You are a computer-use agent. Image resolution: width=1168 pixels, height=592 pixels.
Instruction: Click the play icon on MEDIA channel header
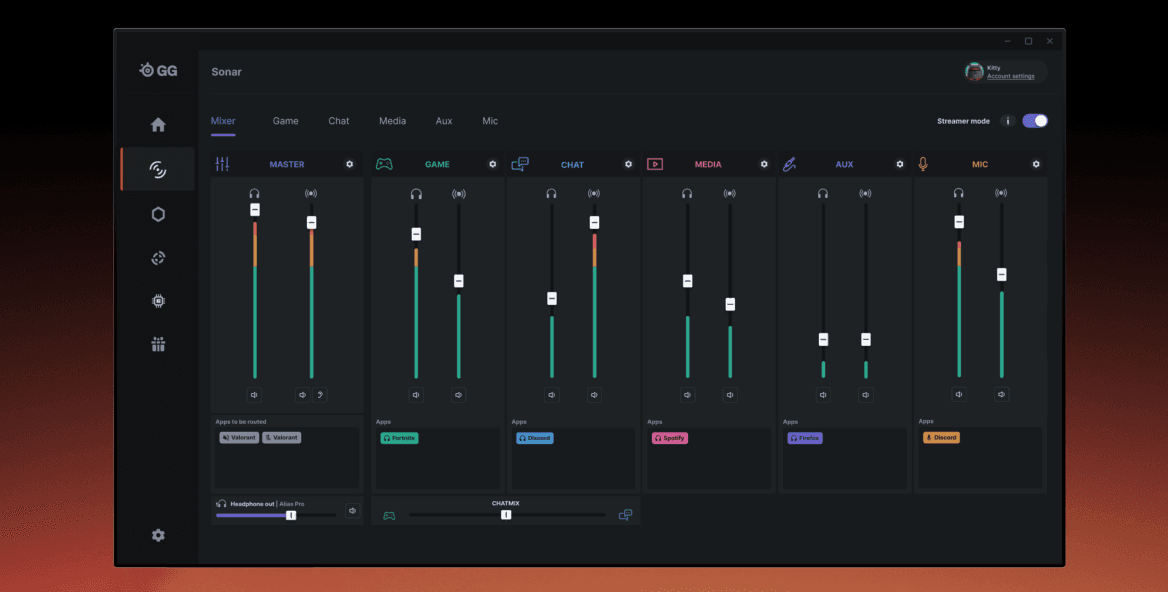[655, 163]
